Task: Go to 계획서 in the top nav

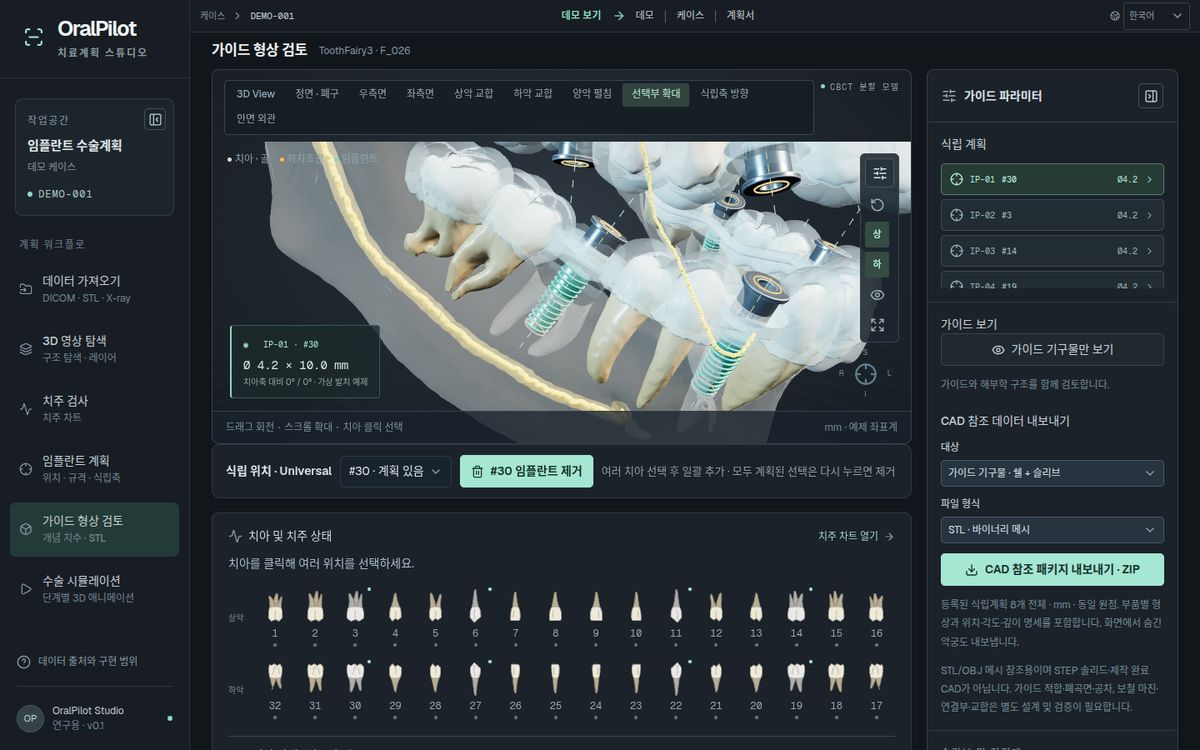Action: (x=741, y=16)
